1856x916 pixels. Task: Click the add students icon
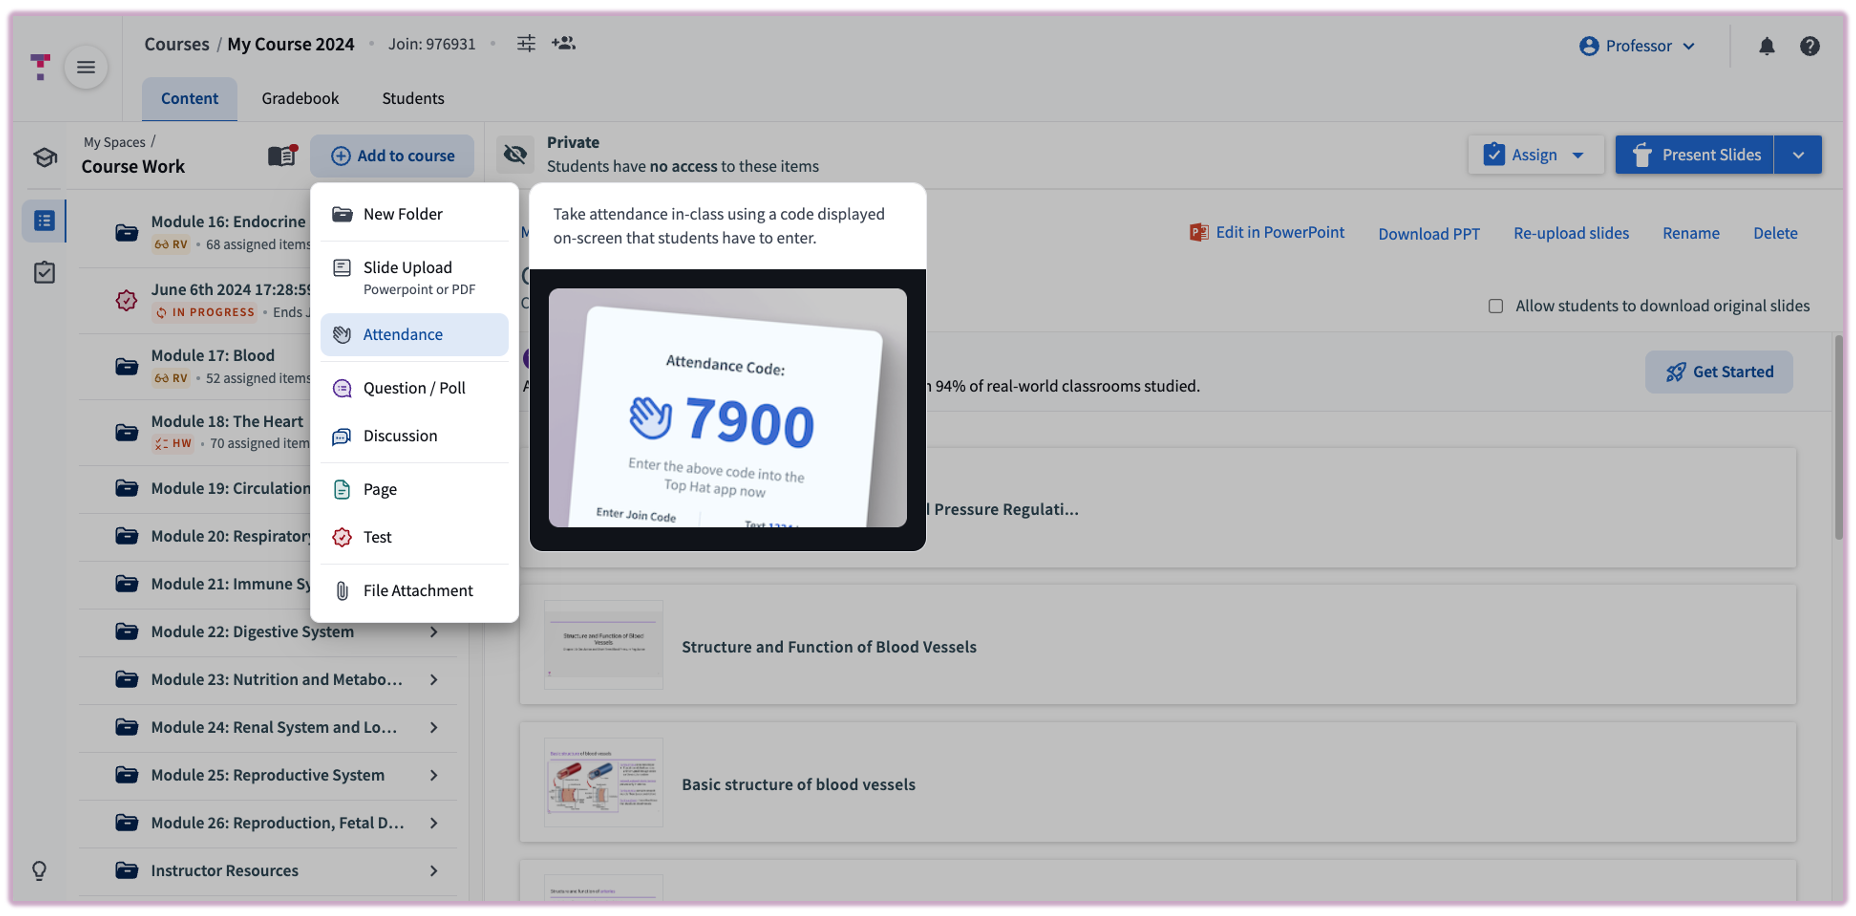563,43
